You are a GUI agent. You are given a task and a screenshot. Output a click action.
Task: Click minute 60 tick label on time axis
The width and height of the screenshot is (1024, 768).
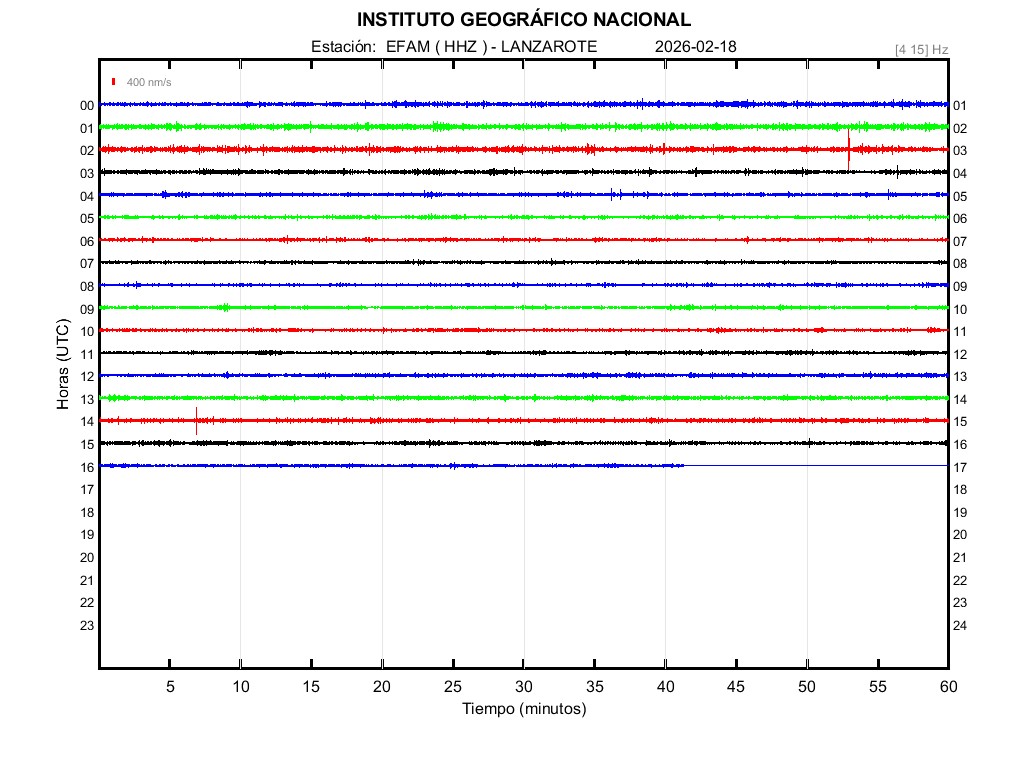pyautogui.click(x=947, y=687)
